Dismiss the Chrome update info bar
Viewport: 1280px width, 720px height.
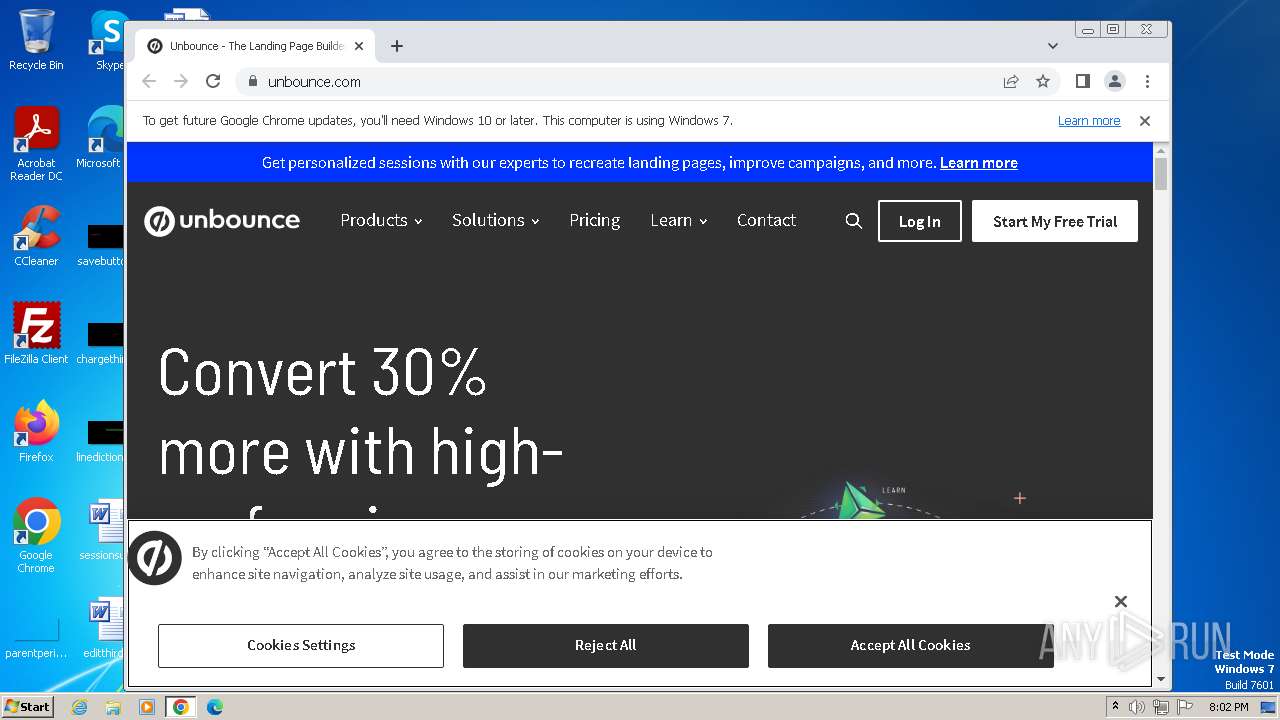coord(1145,121)
